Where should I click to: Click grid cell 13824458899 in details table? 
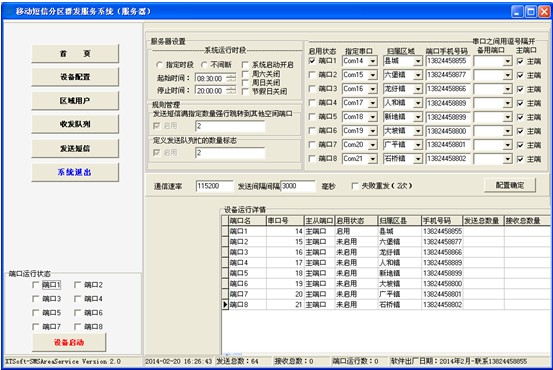click(442, 273)
